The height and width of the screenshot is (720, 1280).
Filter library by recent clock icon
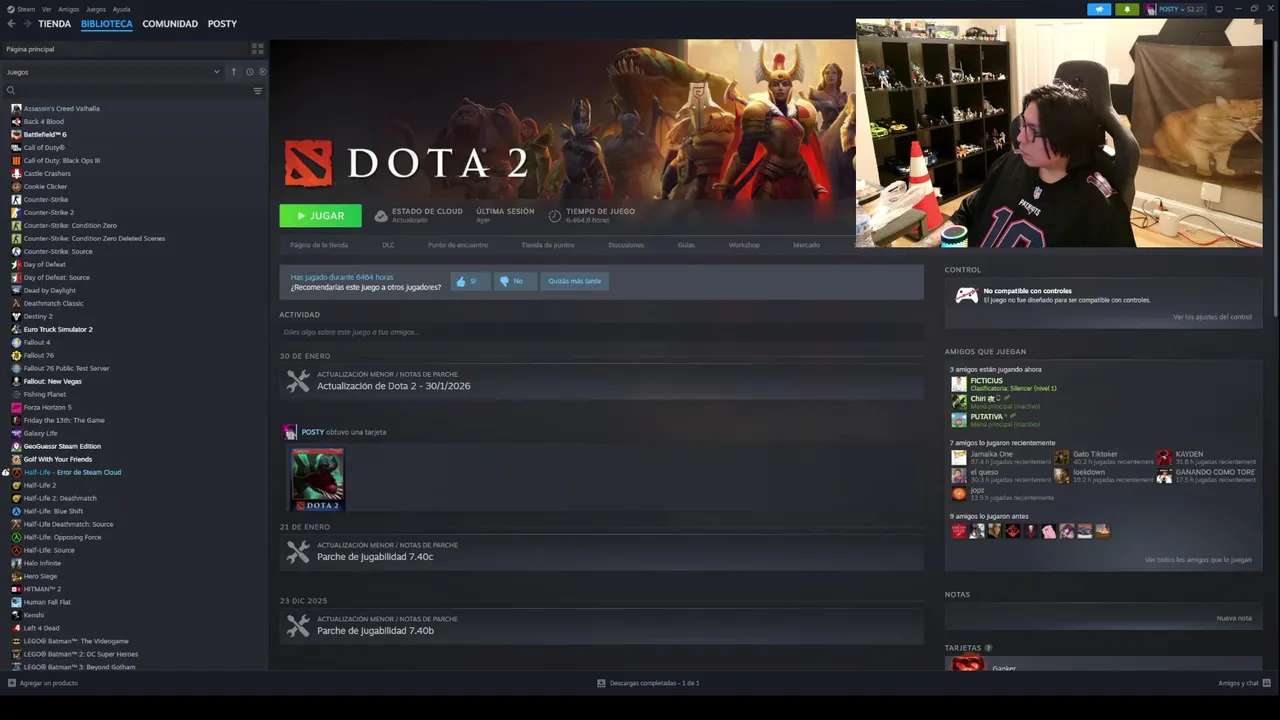(249, 72)
